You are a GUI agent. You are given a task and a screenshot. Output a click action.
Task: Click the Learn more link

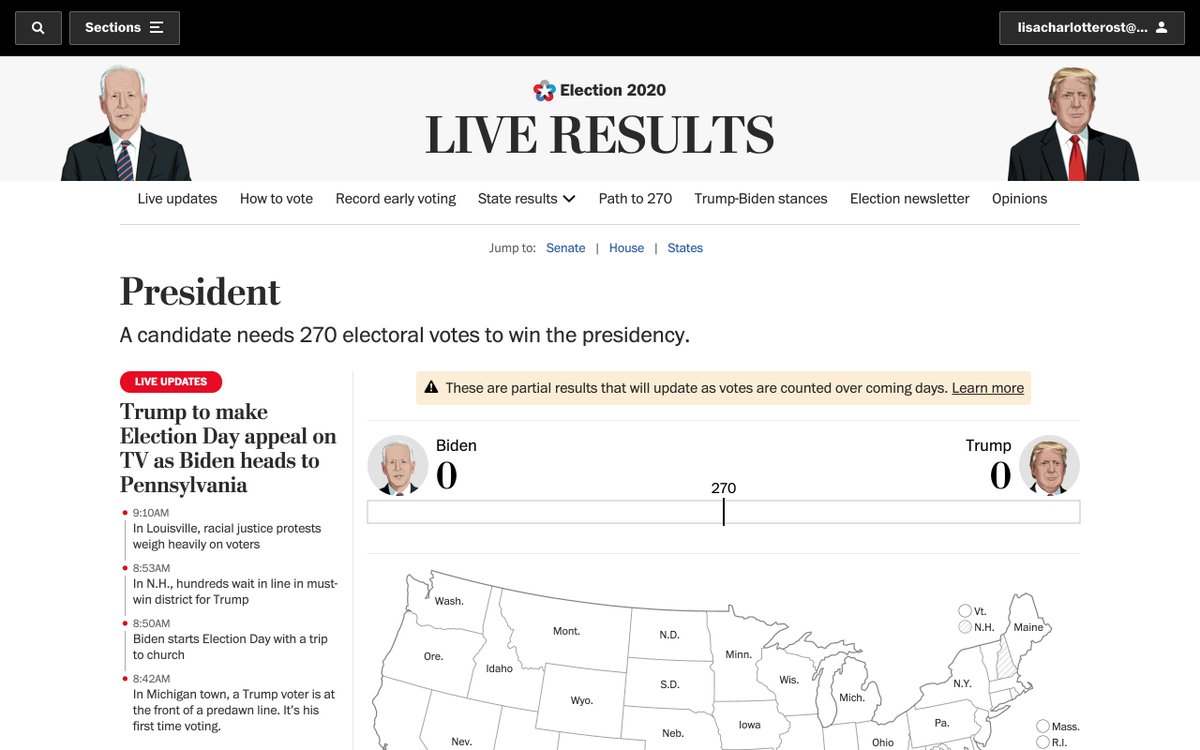click(x=987, y=388)
